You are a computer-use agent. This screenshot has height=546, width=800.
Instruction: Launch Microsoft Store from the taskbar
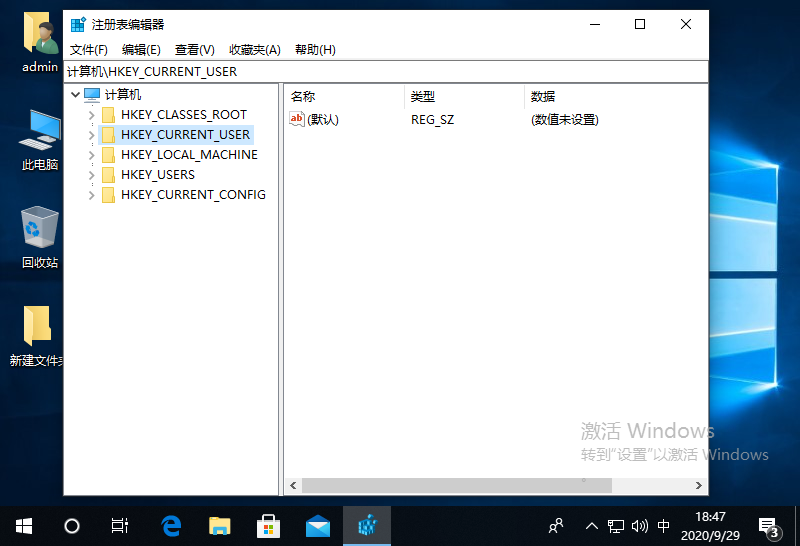pyautogui.click(x=269, y=525)
